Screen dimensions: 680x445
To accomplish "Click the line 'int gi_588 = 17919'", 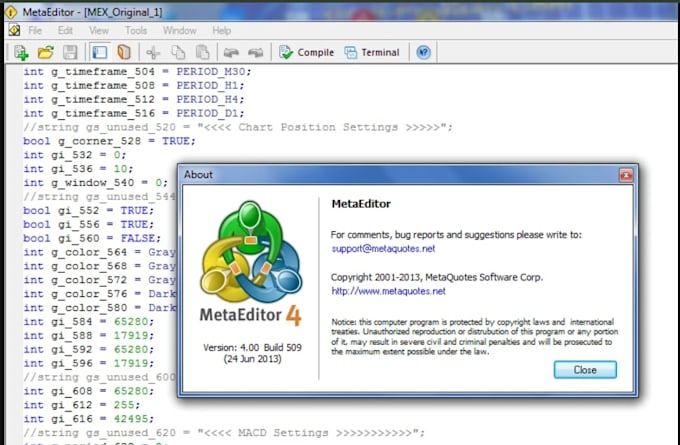I will (x=88, y=335).
